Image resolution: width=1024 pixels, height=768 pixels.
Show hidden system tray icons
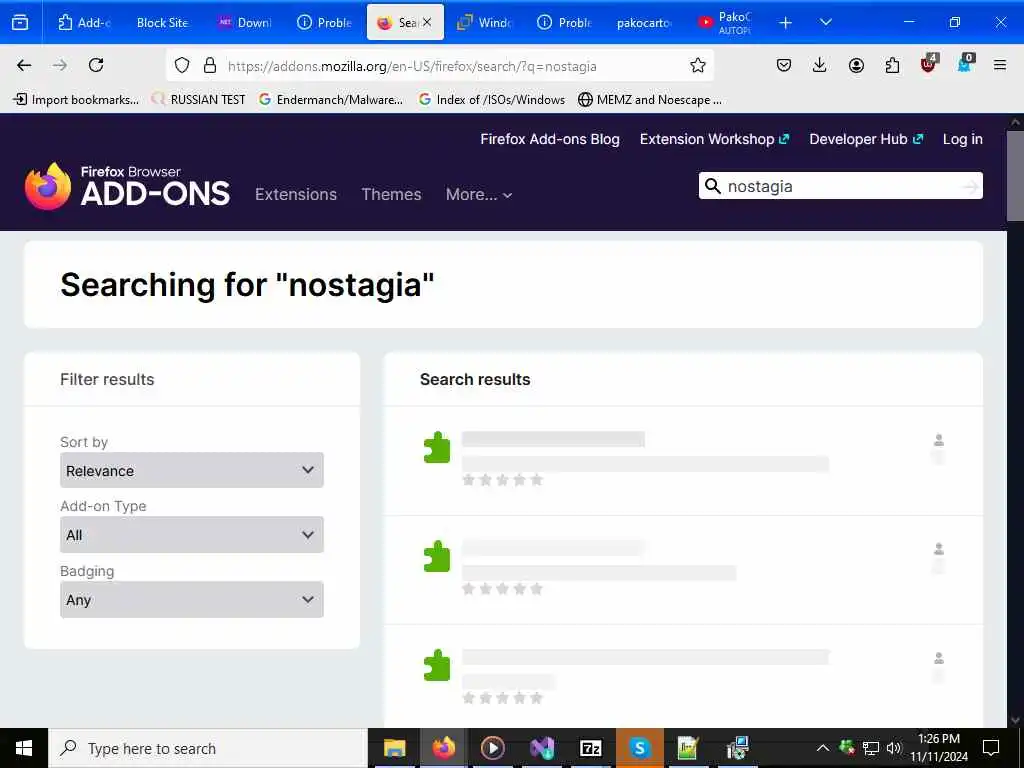click(823, 748)
